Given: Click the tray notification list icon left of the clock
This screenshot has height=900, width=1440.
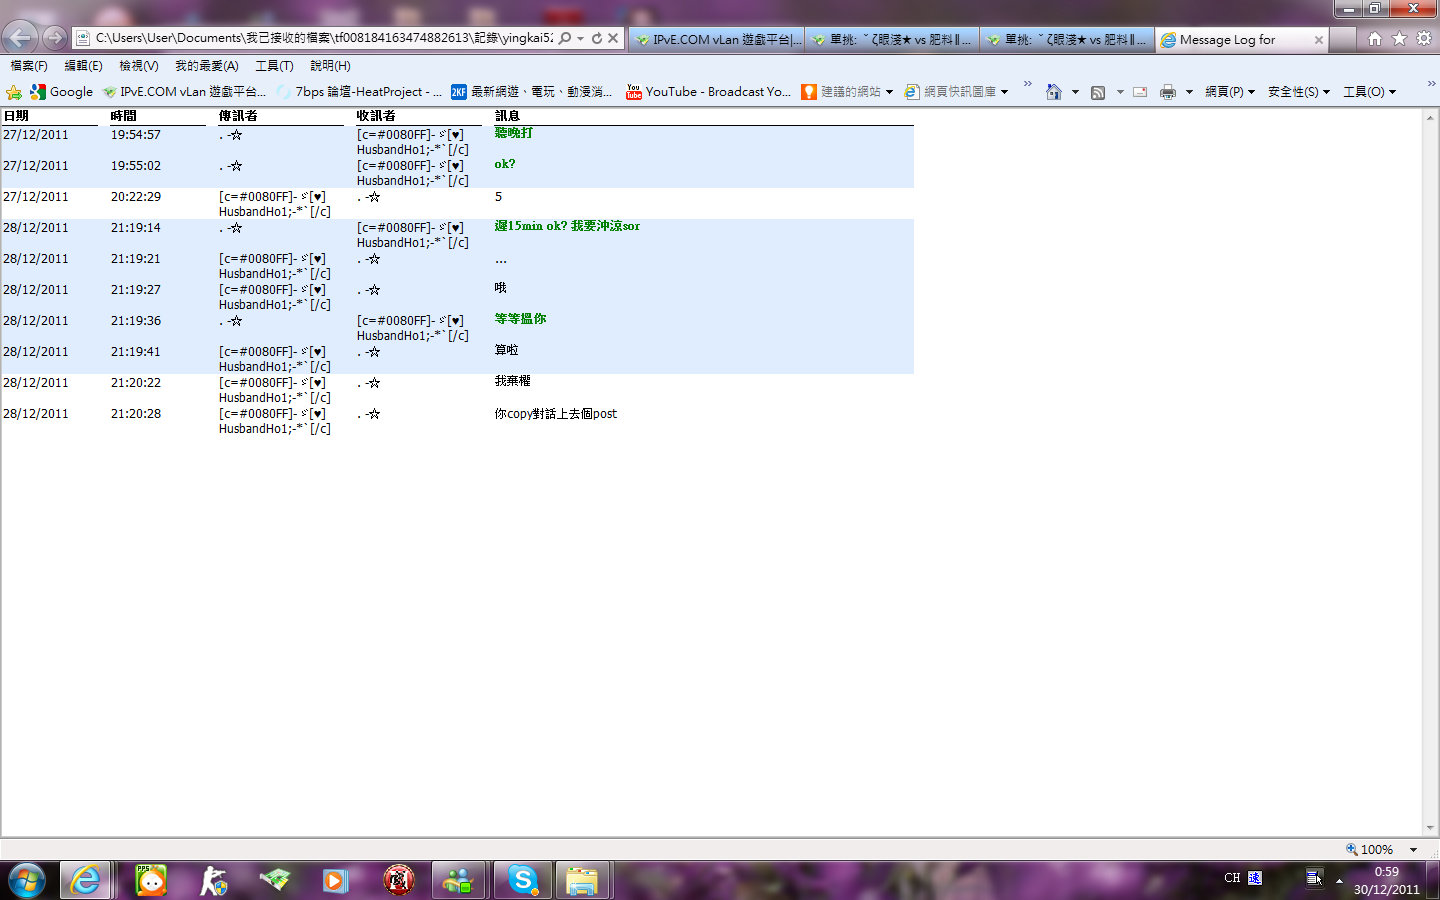Looking at the screenshot, I should coord(1314,878).
